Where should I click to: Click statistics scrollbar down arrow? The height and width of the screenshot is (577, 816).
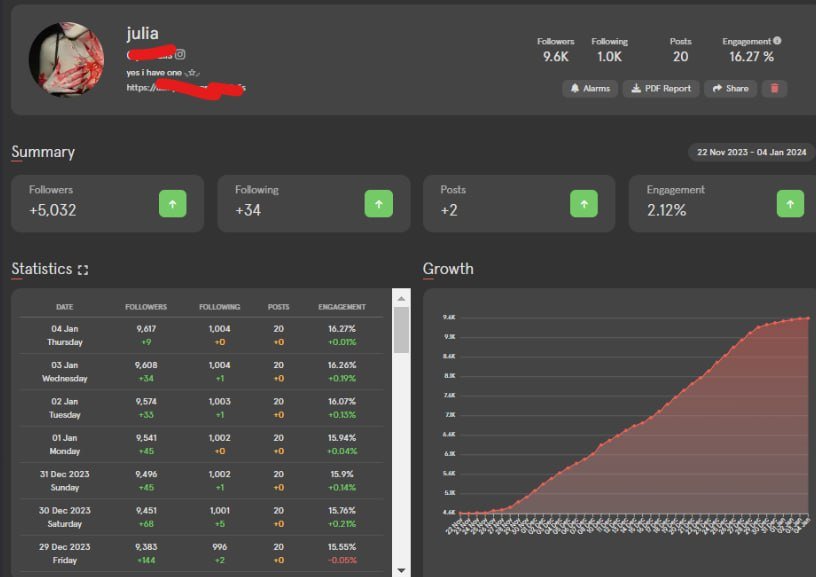[401, 570]
